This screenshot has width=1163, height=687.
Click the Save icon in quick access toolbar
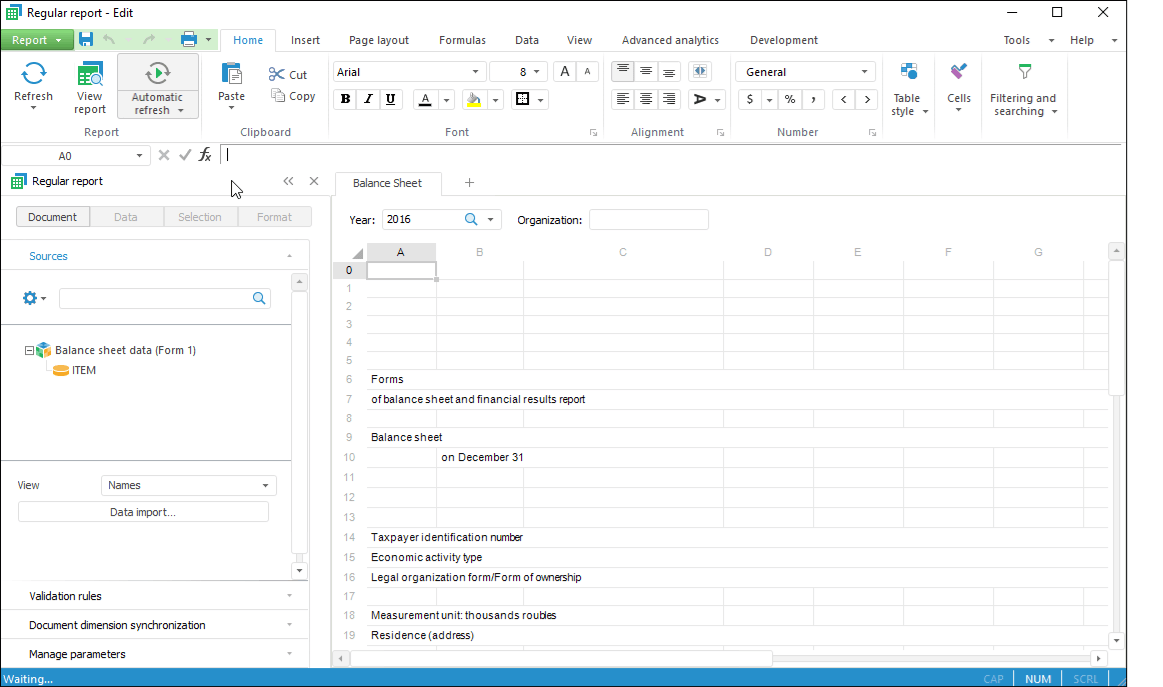point(86,40)
